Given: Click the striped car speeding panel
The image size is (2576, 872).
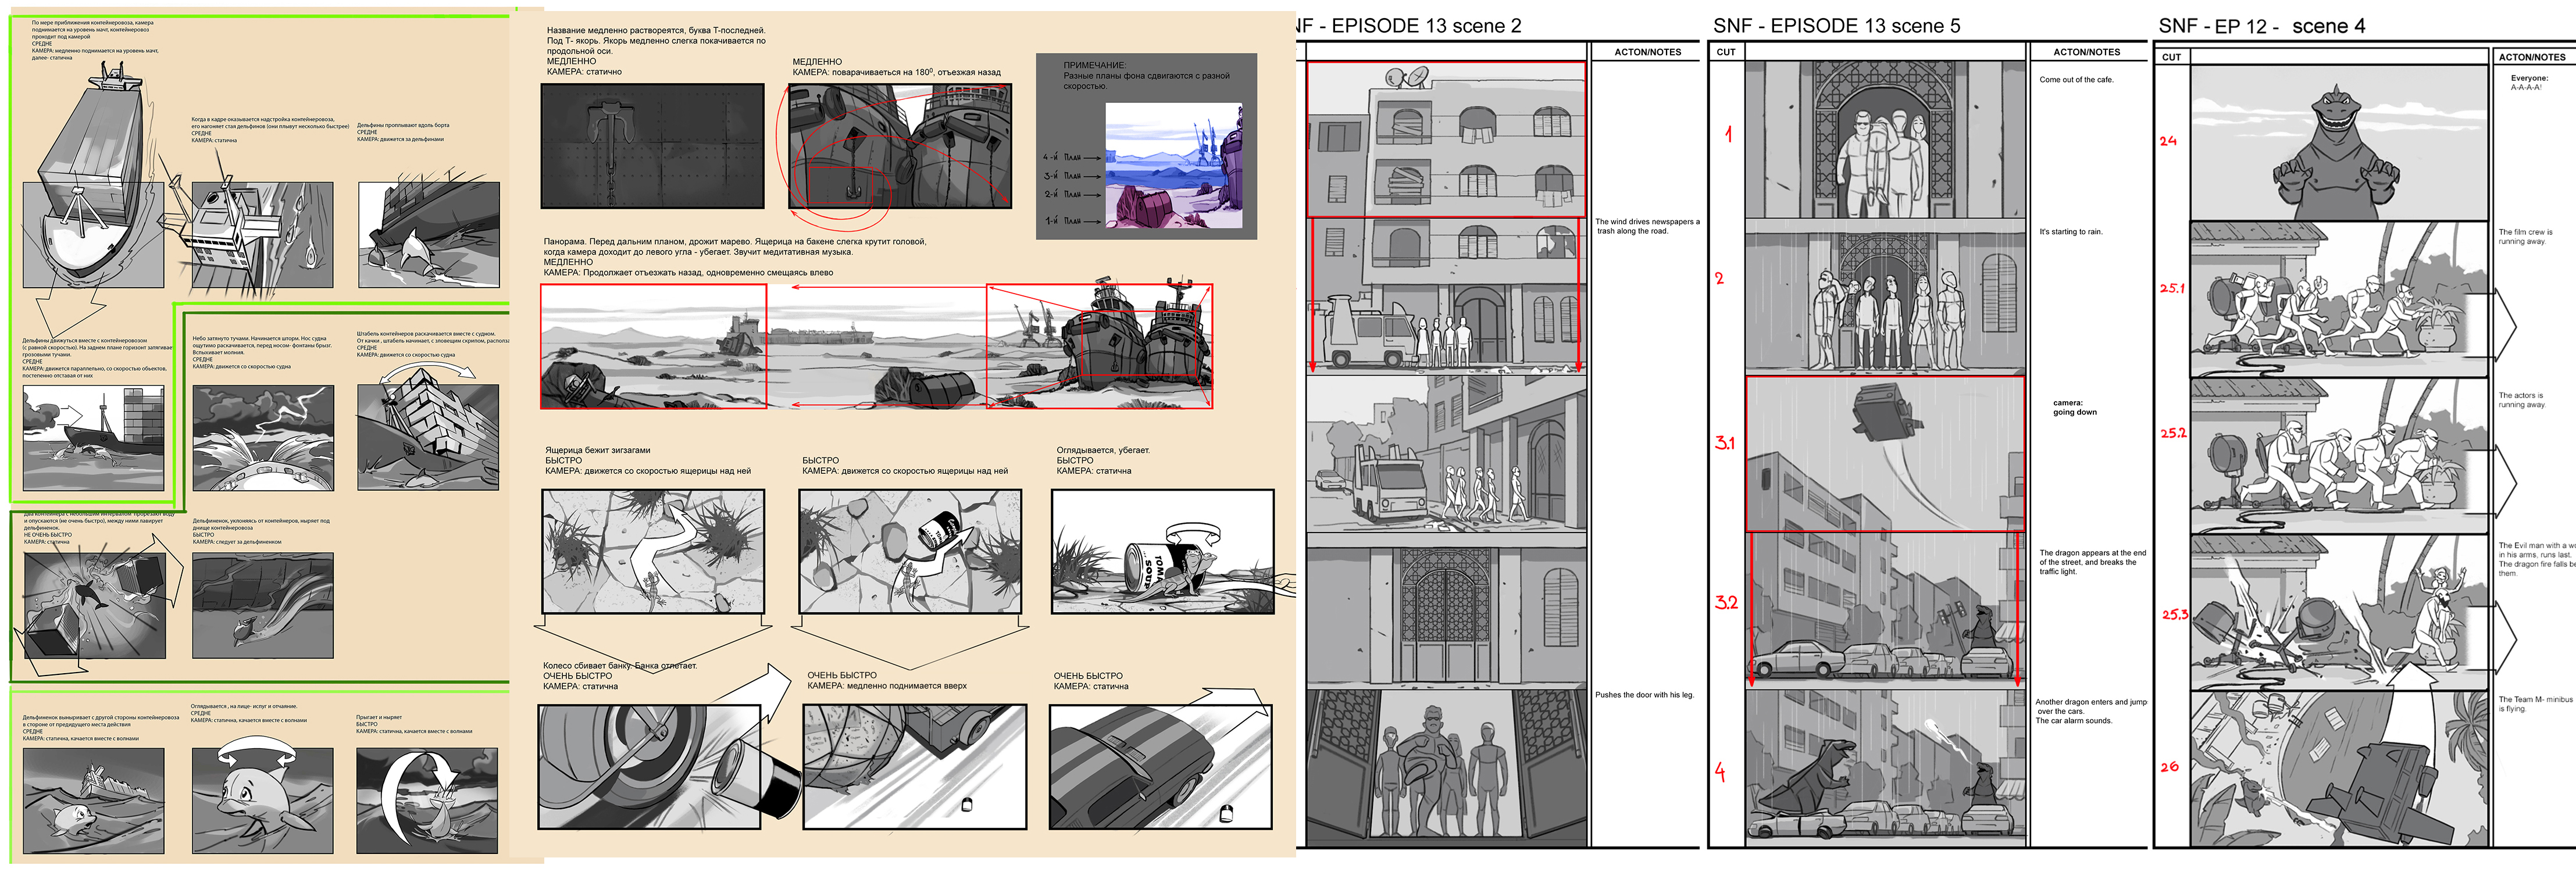Looking at the screenshot, I should [x=1160, y=767].
